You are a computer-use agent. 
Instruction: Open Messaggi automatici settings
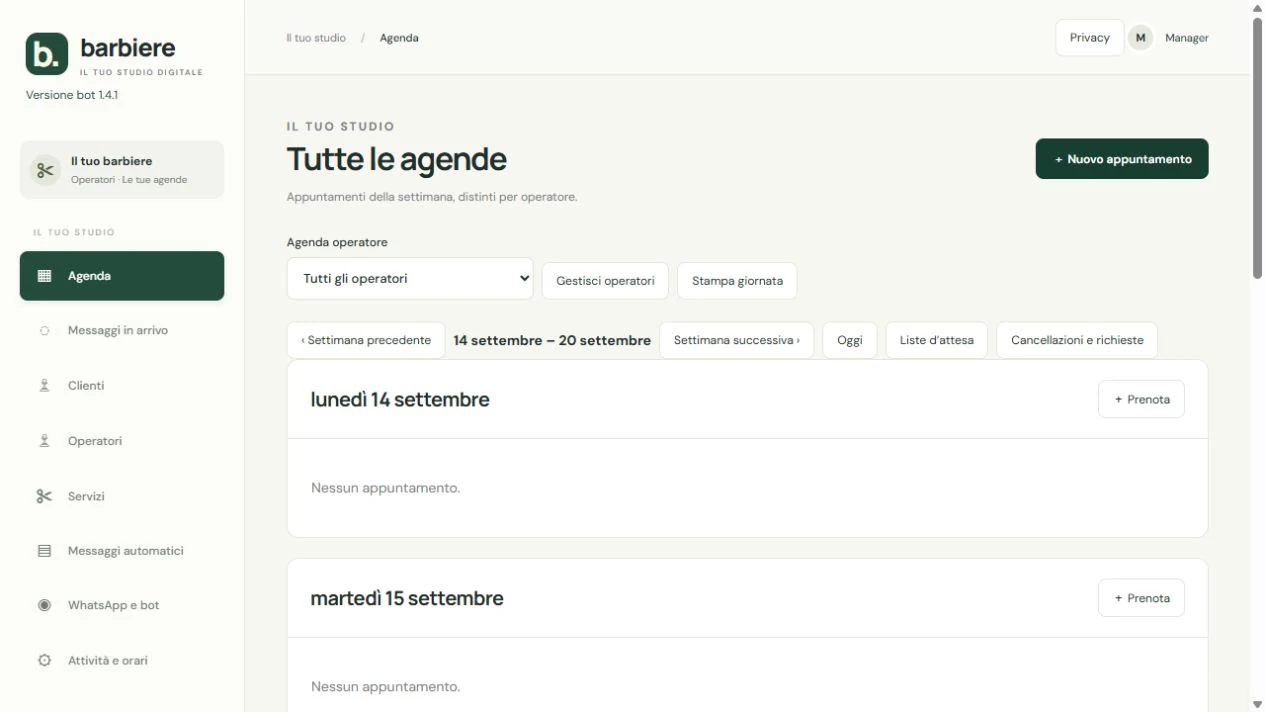(122, 551)
